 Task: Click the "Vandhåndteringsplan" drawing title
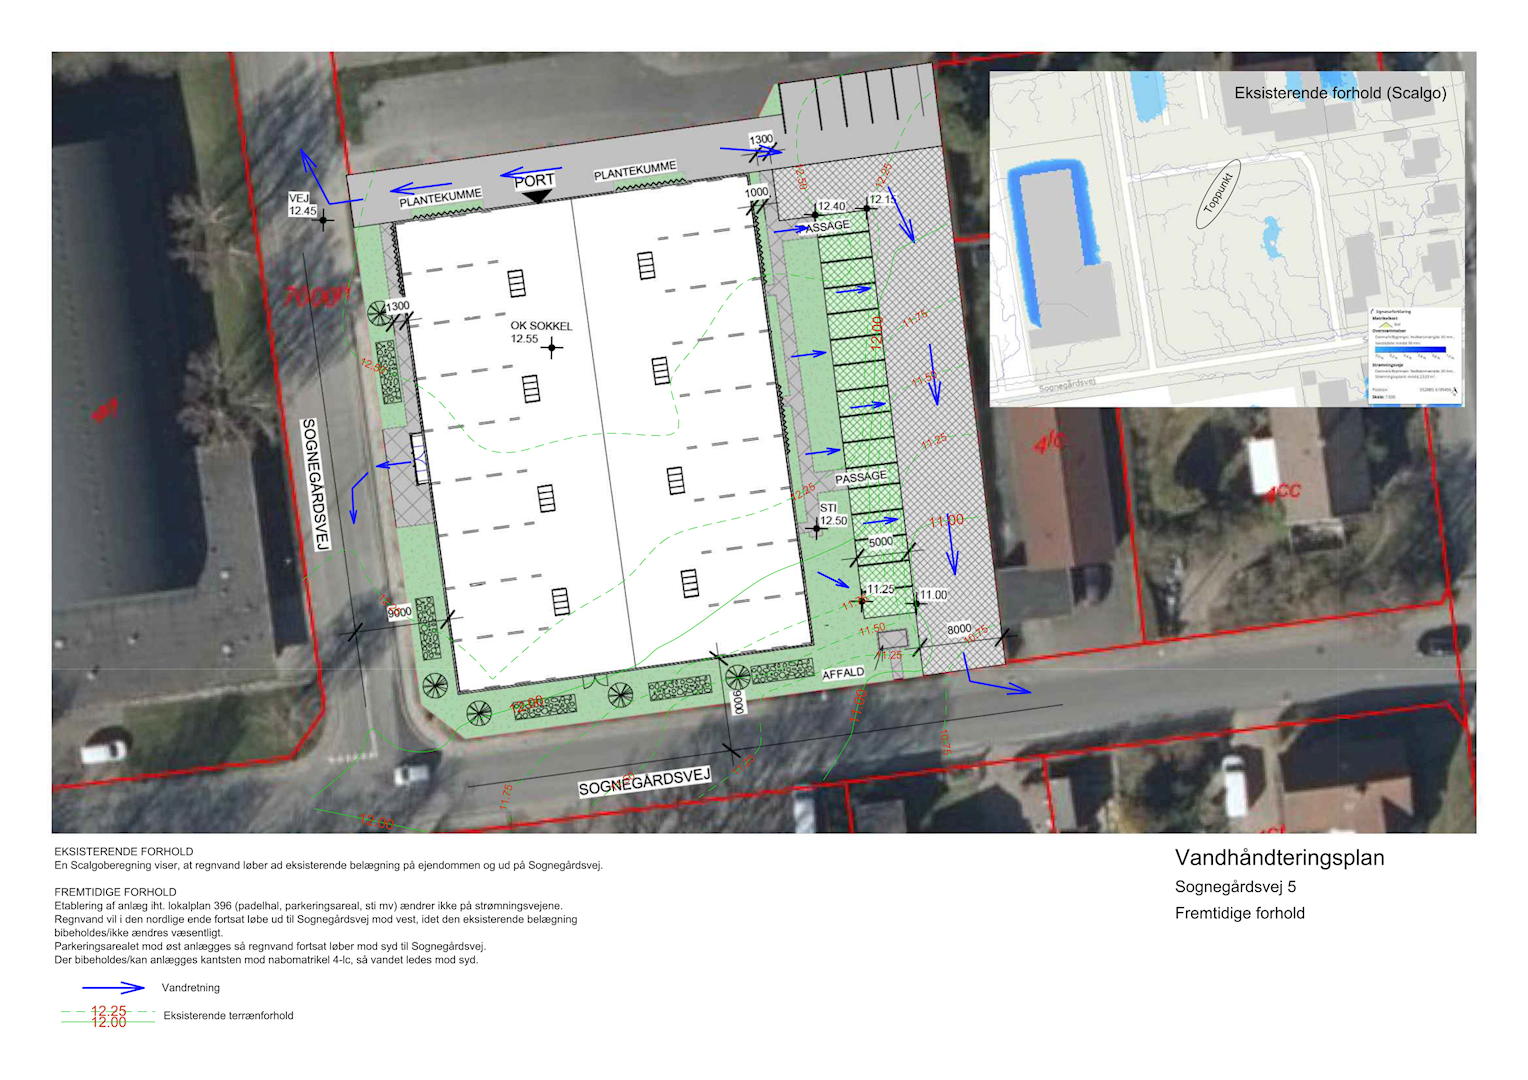[1279, 858]
